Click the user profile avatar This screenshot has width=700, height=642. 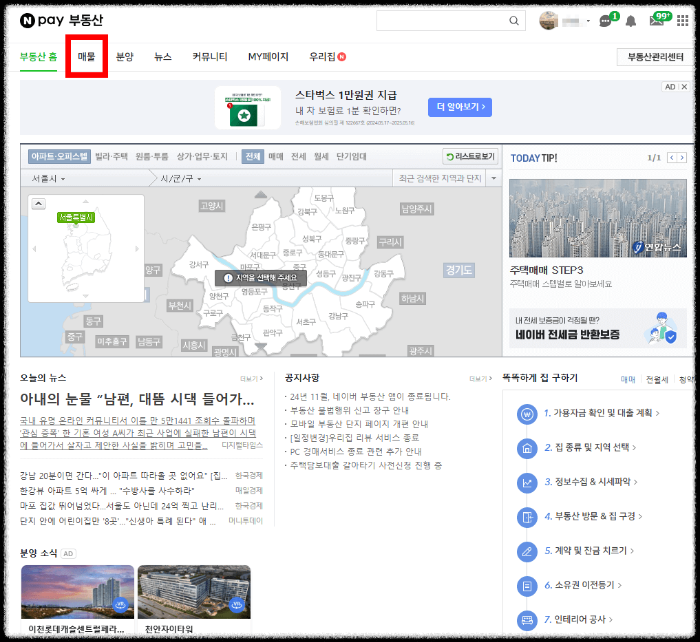tap(548, 21)
